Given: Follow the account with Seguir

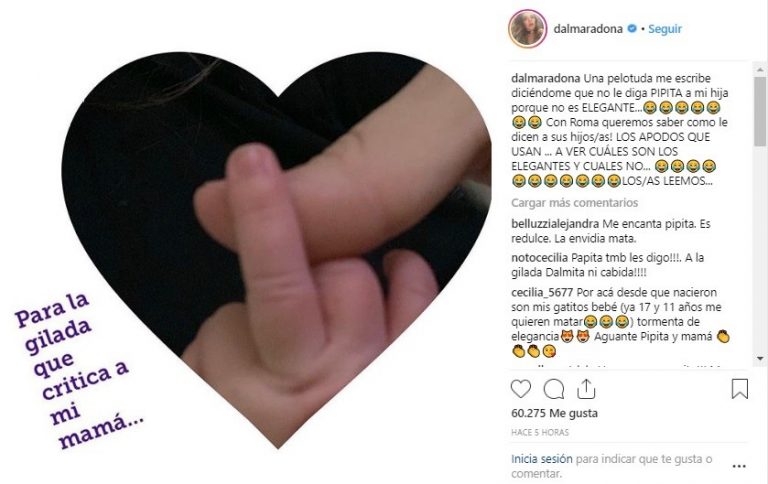Looking at the screenshot, I should click(665, 29).
